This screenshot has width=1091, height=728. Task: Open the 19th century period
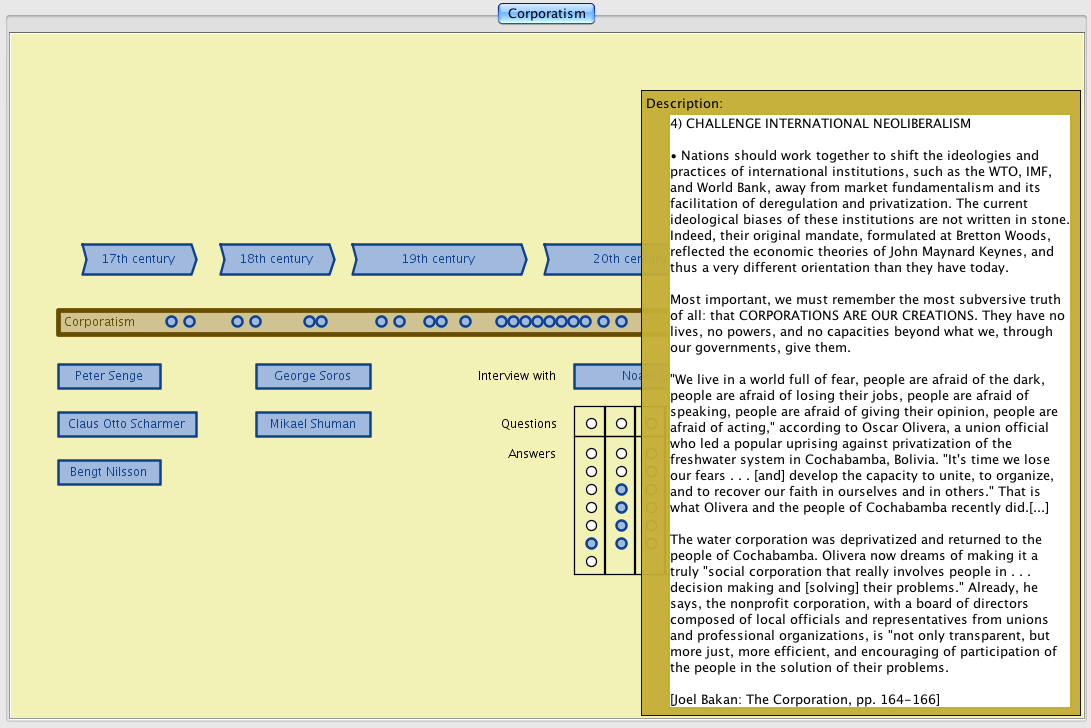click(438, 259)
